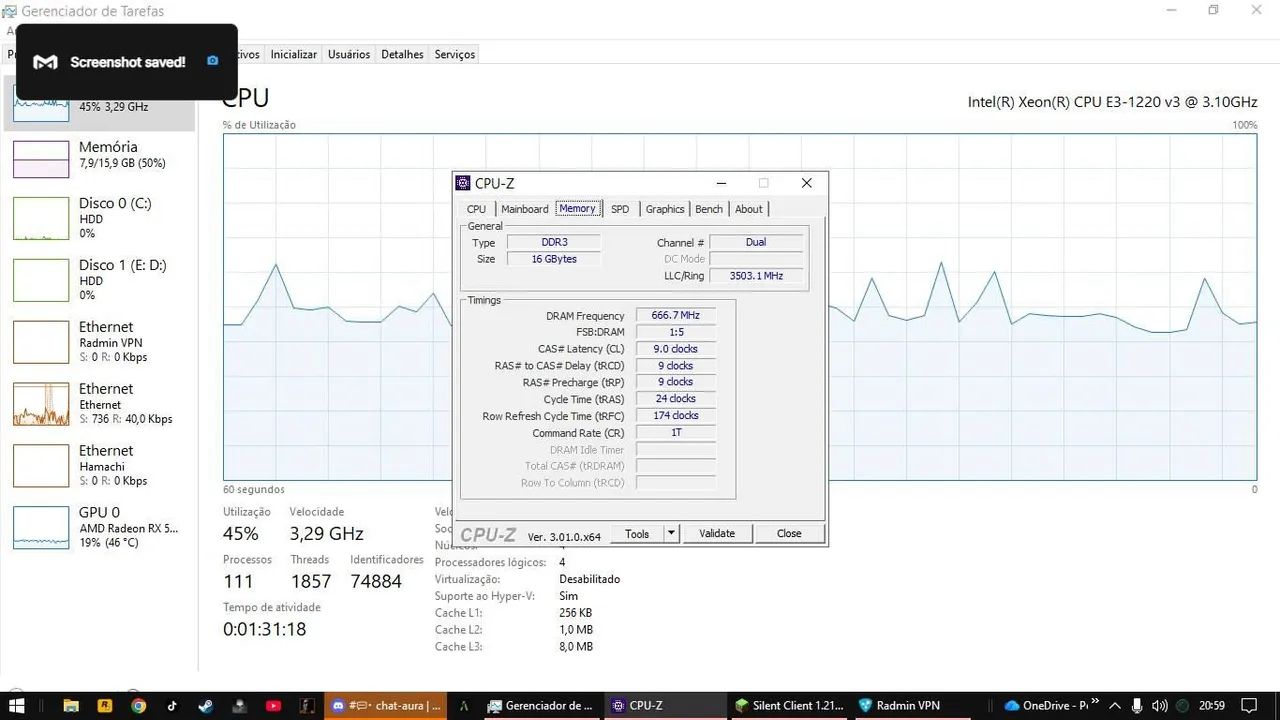Viewport: 1280px width, 720px height.
Task: Open Google Chrome from the taskbar
Action: [x=138, y=705]
